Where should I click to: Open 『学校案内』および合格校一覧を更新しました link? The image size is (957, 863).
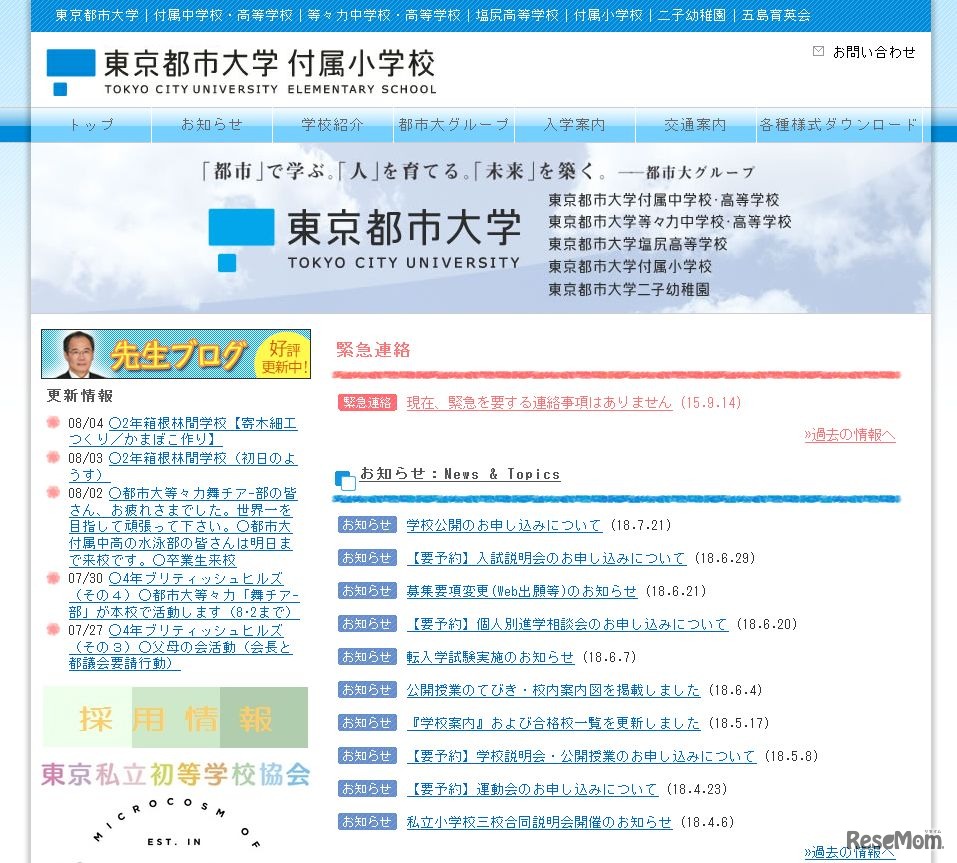554,723
